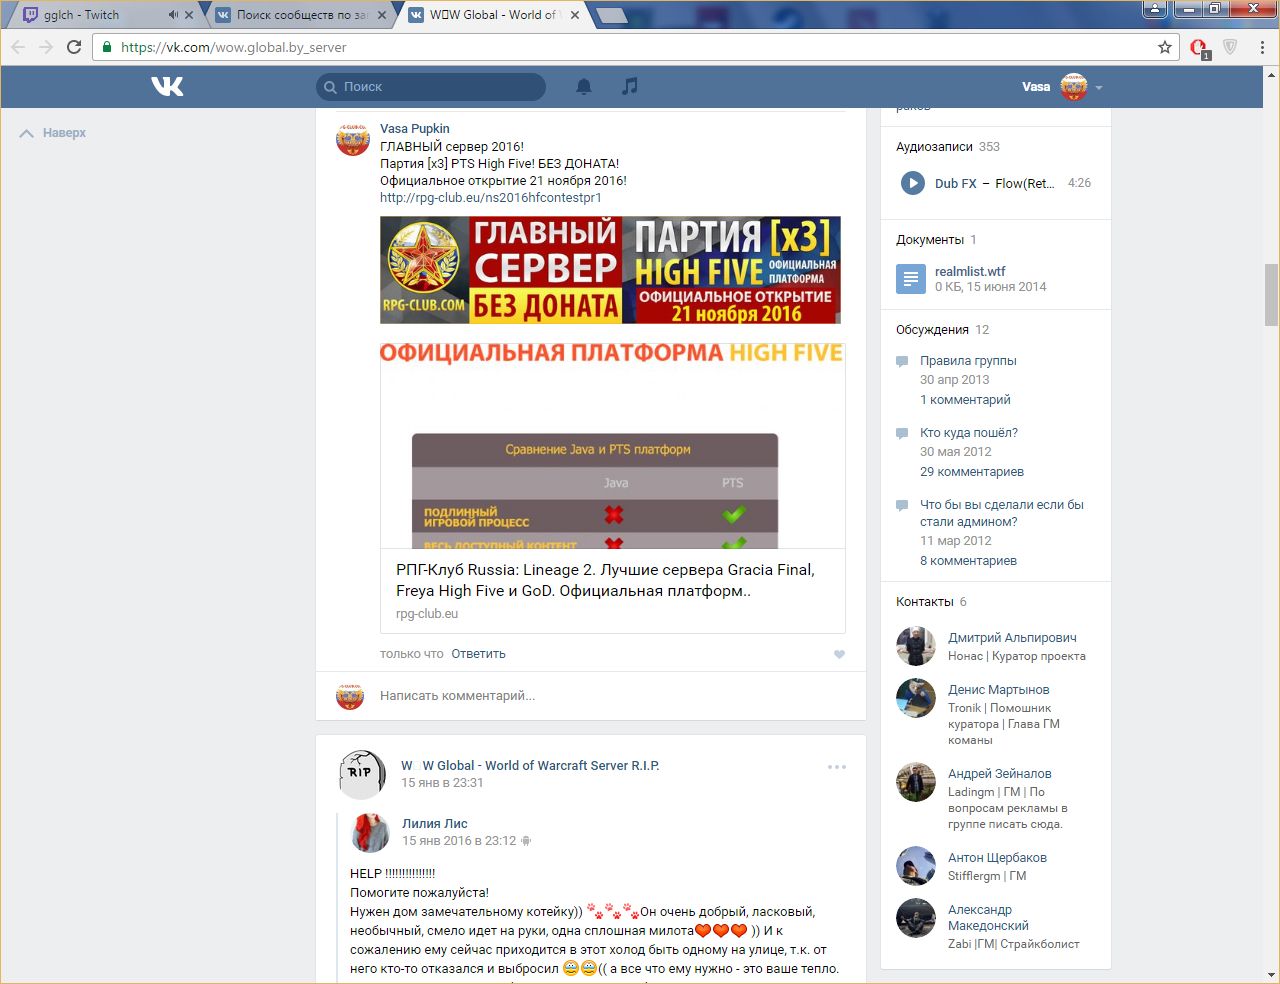Like the Vasa Pupkin post

click(x=839, y=654)
